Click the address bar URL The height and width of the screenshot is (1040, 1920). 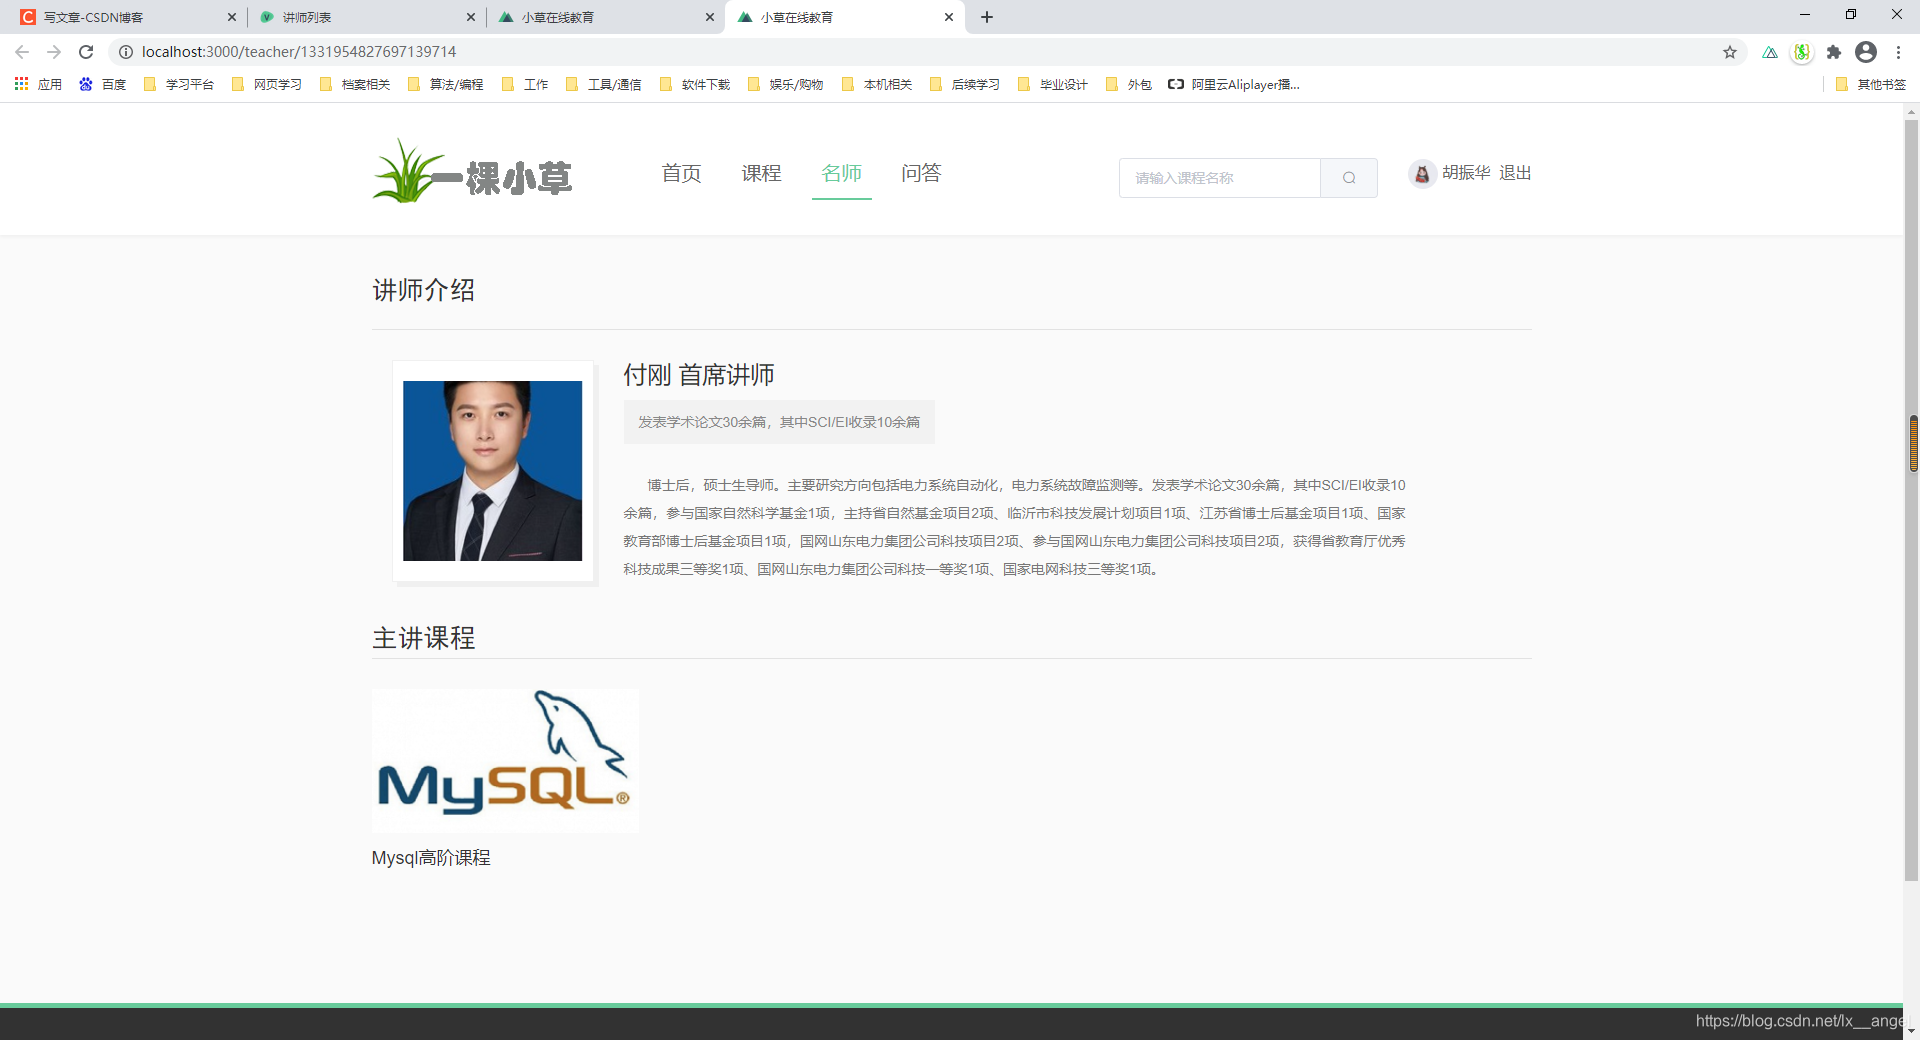(299, 52)
